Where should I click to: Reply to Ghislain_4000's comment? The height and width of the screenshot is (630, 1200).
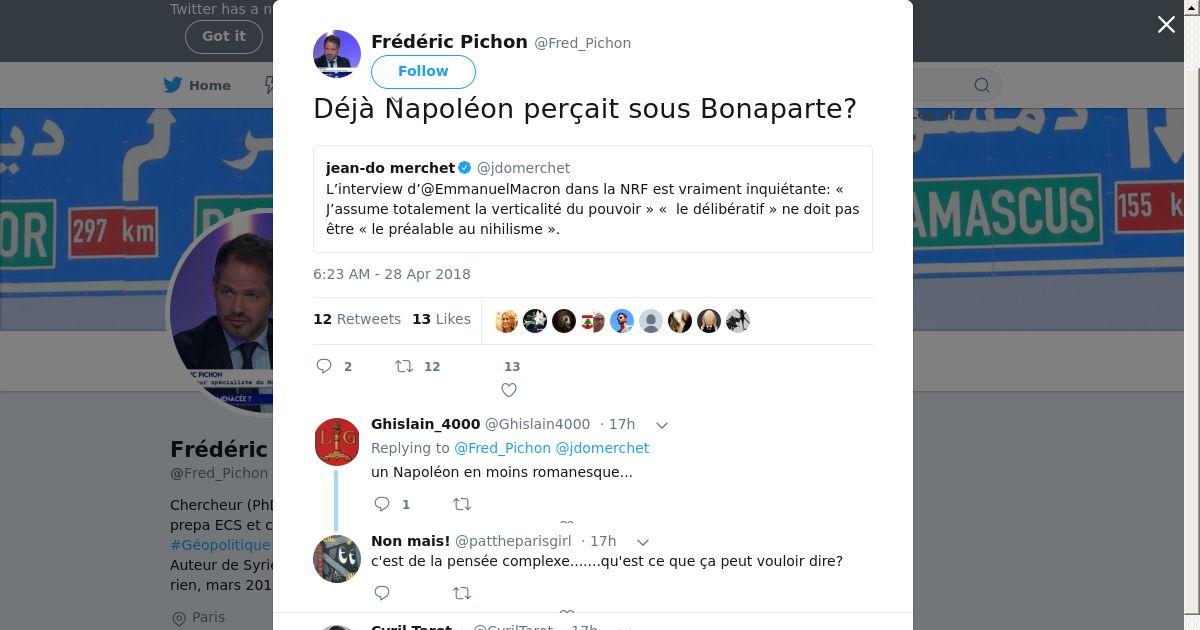[x=382, y=504]
